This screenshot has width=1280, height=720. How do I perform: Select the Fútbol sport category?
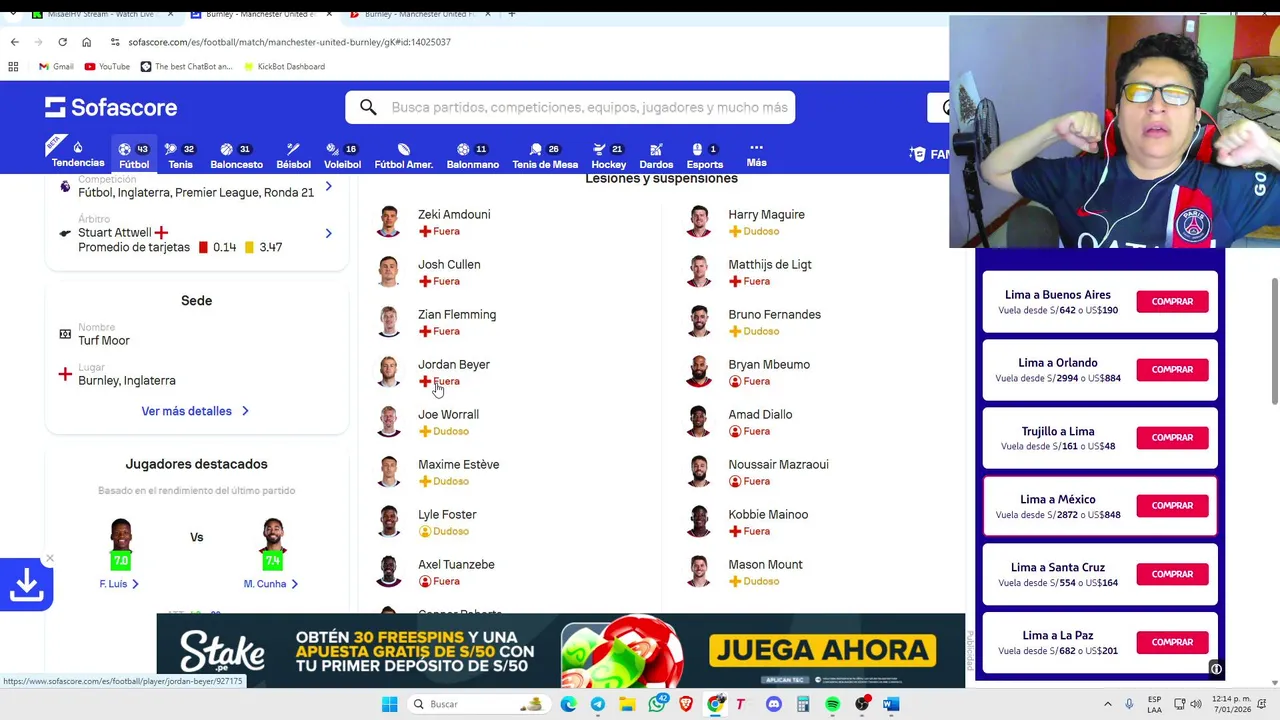134,155
